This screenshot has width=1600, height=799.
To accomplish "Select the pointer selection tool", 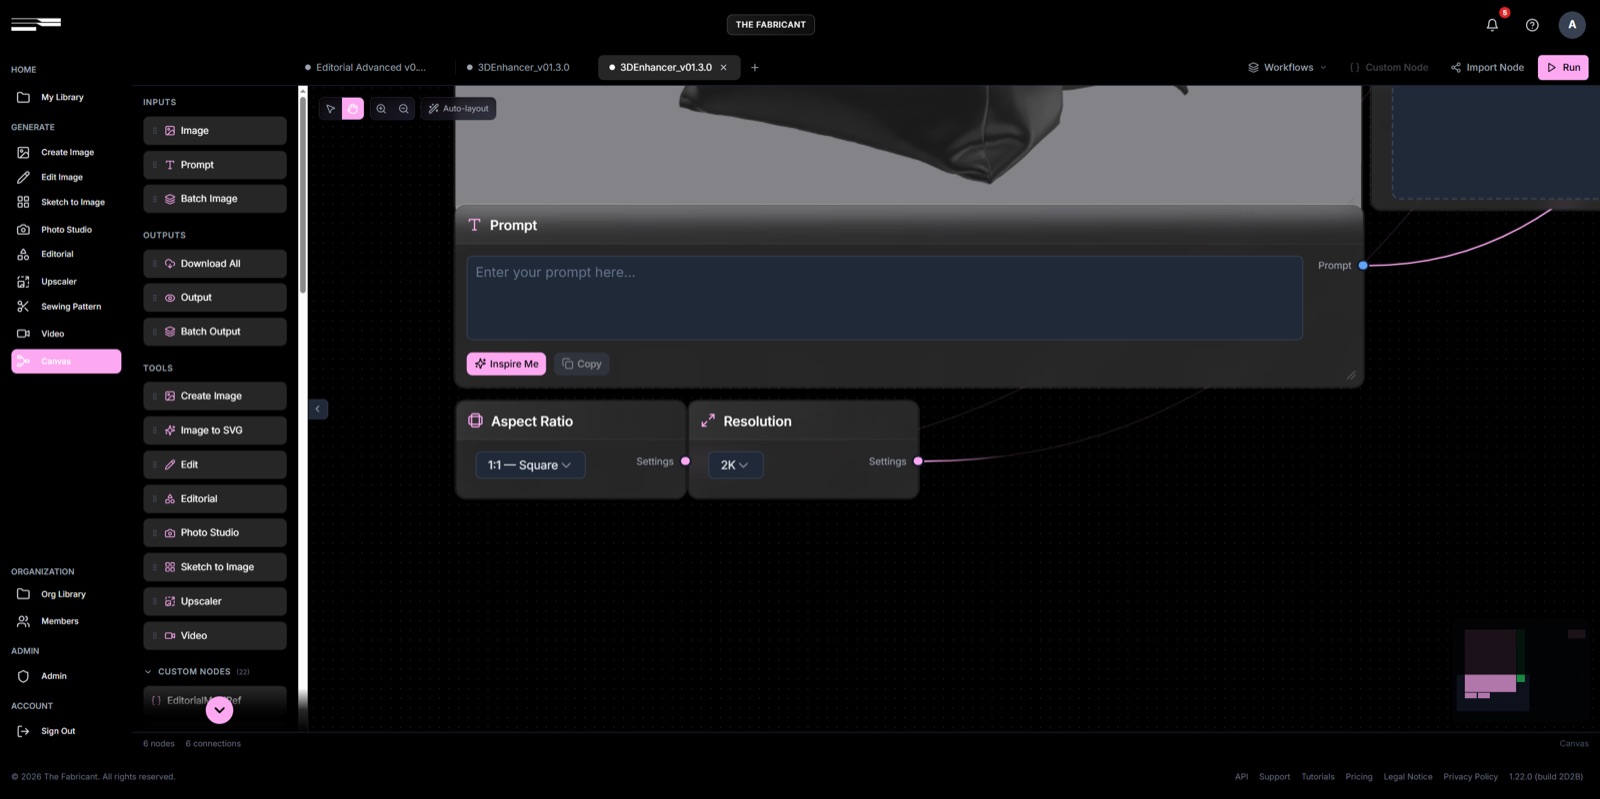I will [331, 109].
